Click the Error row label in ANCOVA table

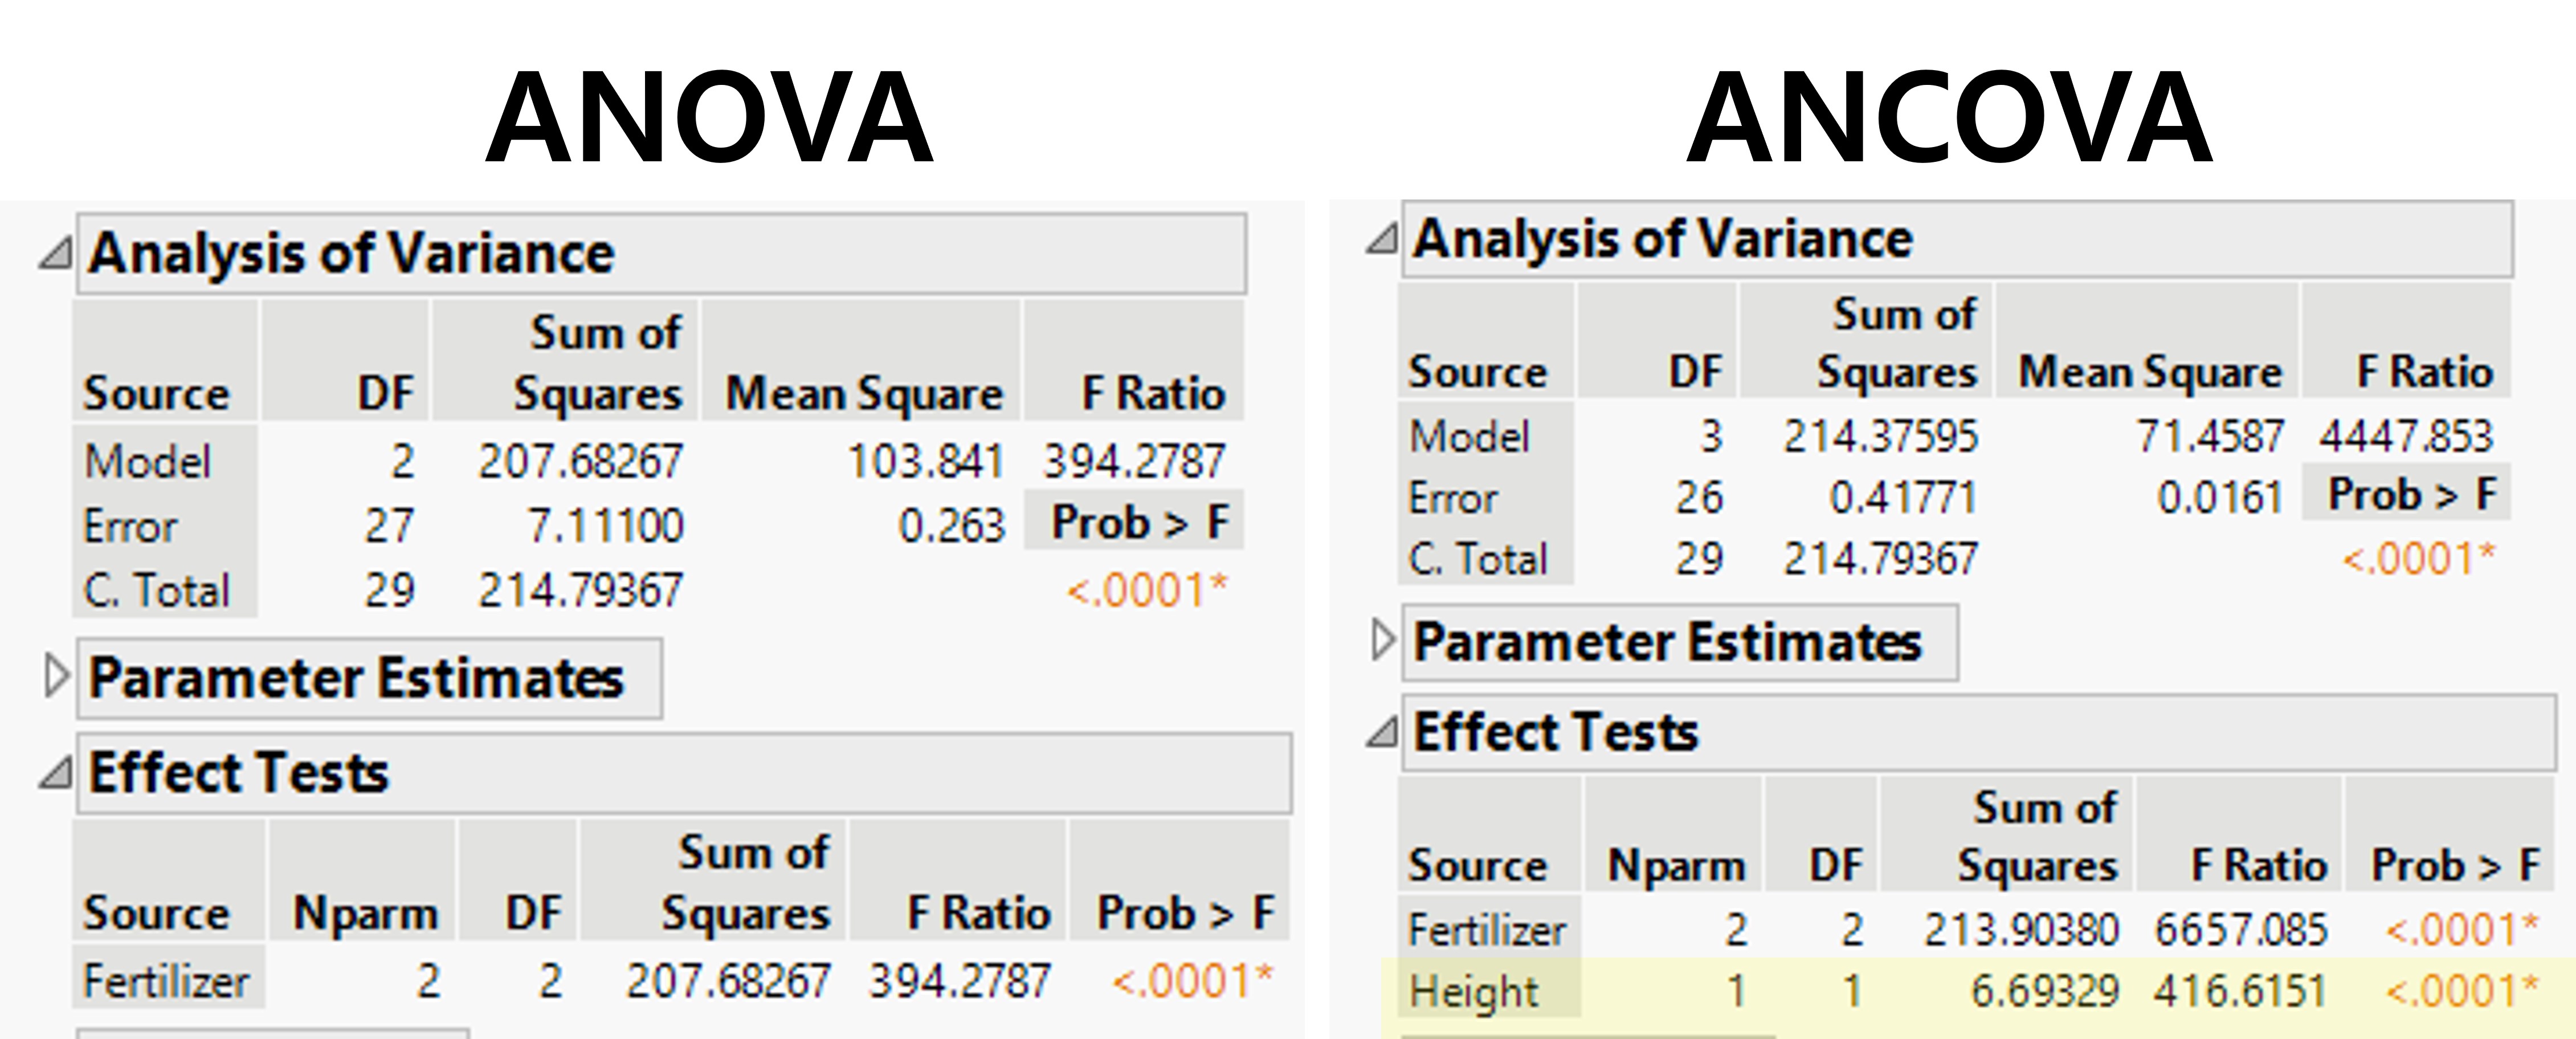coord(1453,498)
